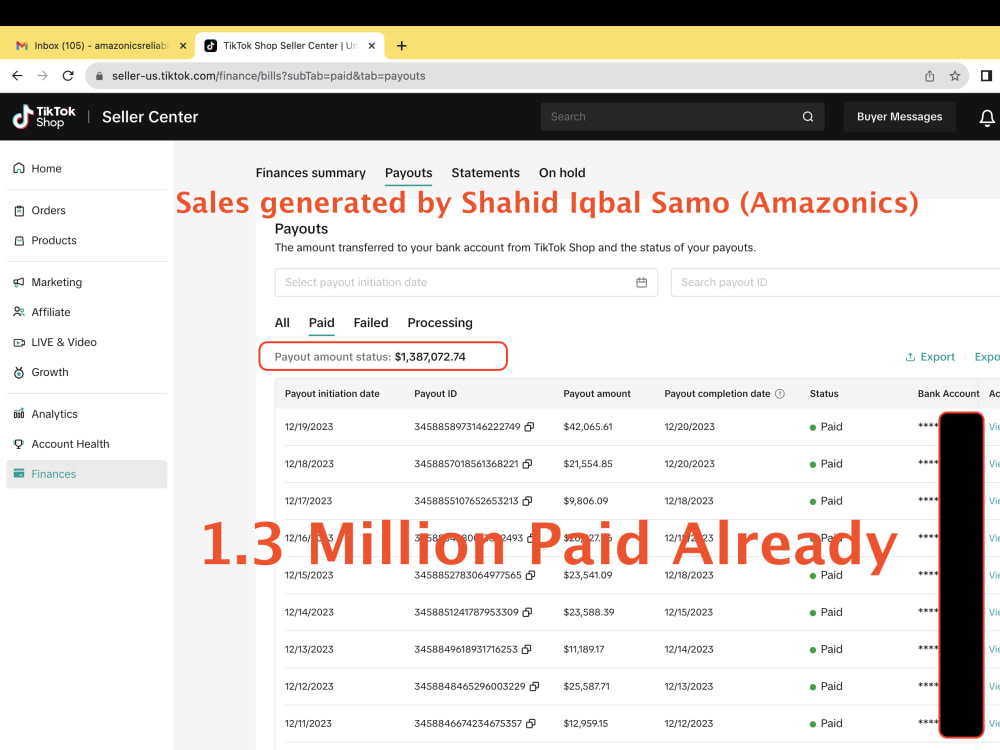Click the Payout initiation date column header
This screenshot has width=1000, height=750.
pyautogui.click(x=332, y=393)
